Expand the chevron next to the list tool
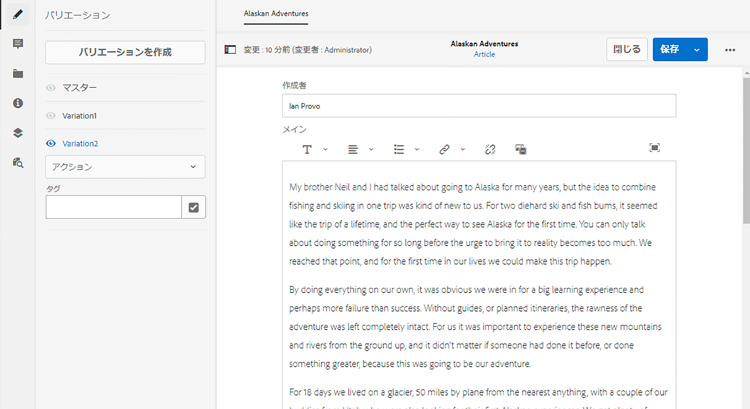This screenshot has width=750, height=409. click(417, 150)
